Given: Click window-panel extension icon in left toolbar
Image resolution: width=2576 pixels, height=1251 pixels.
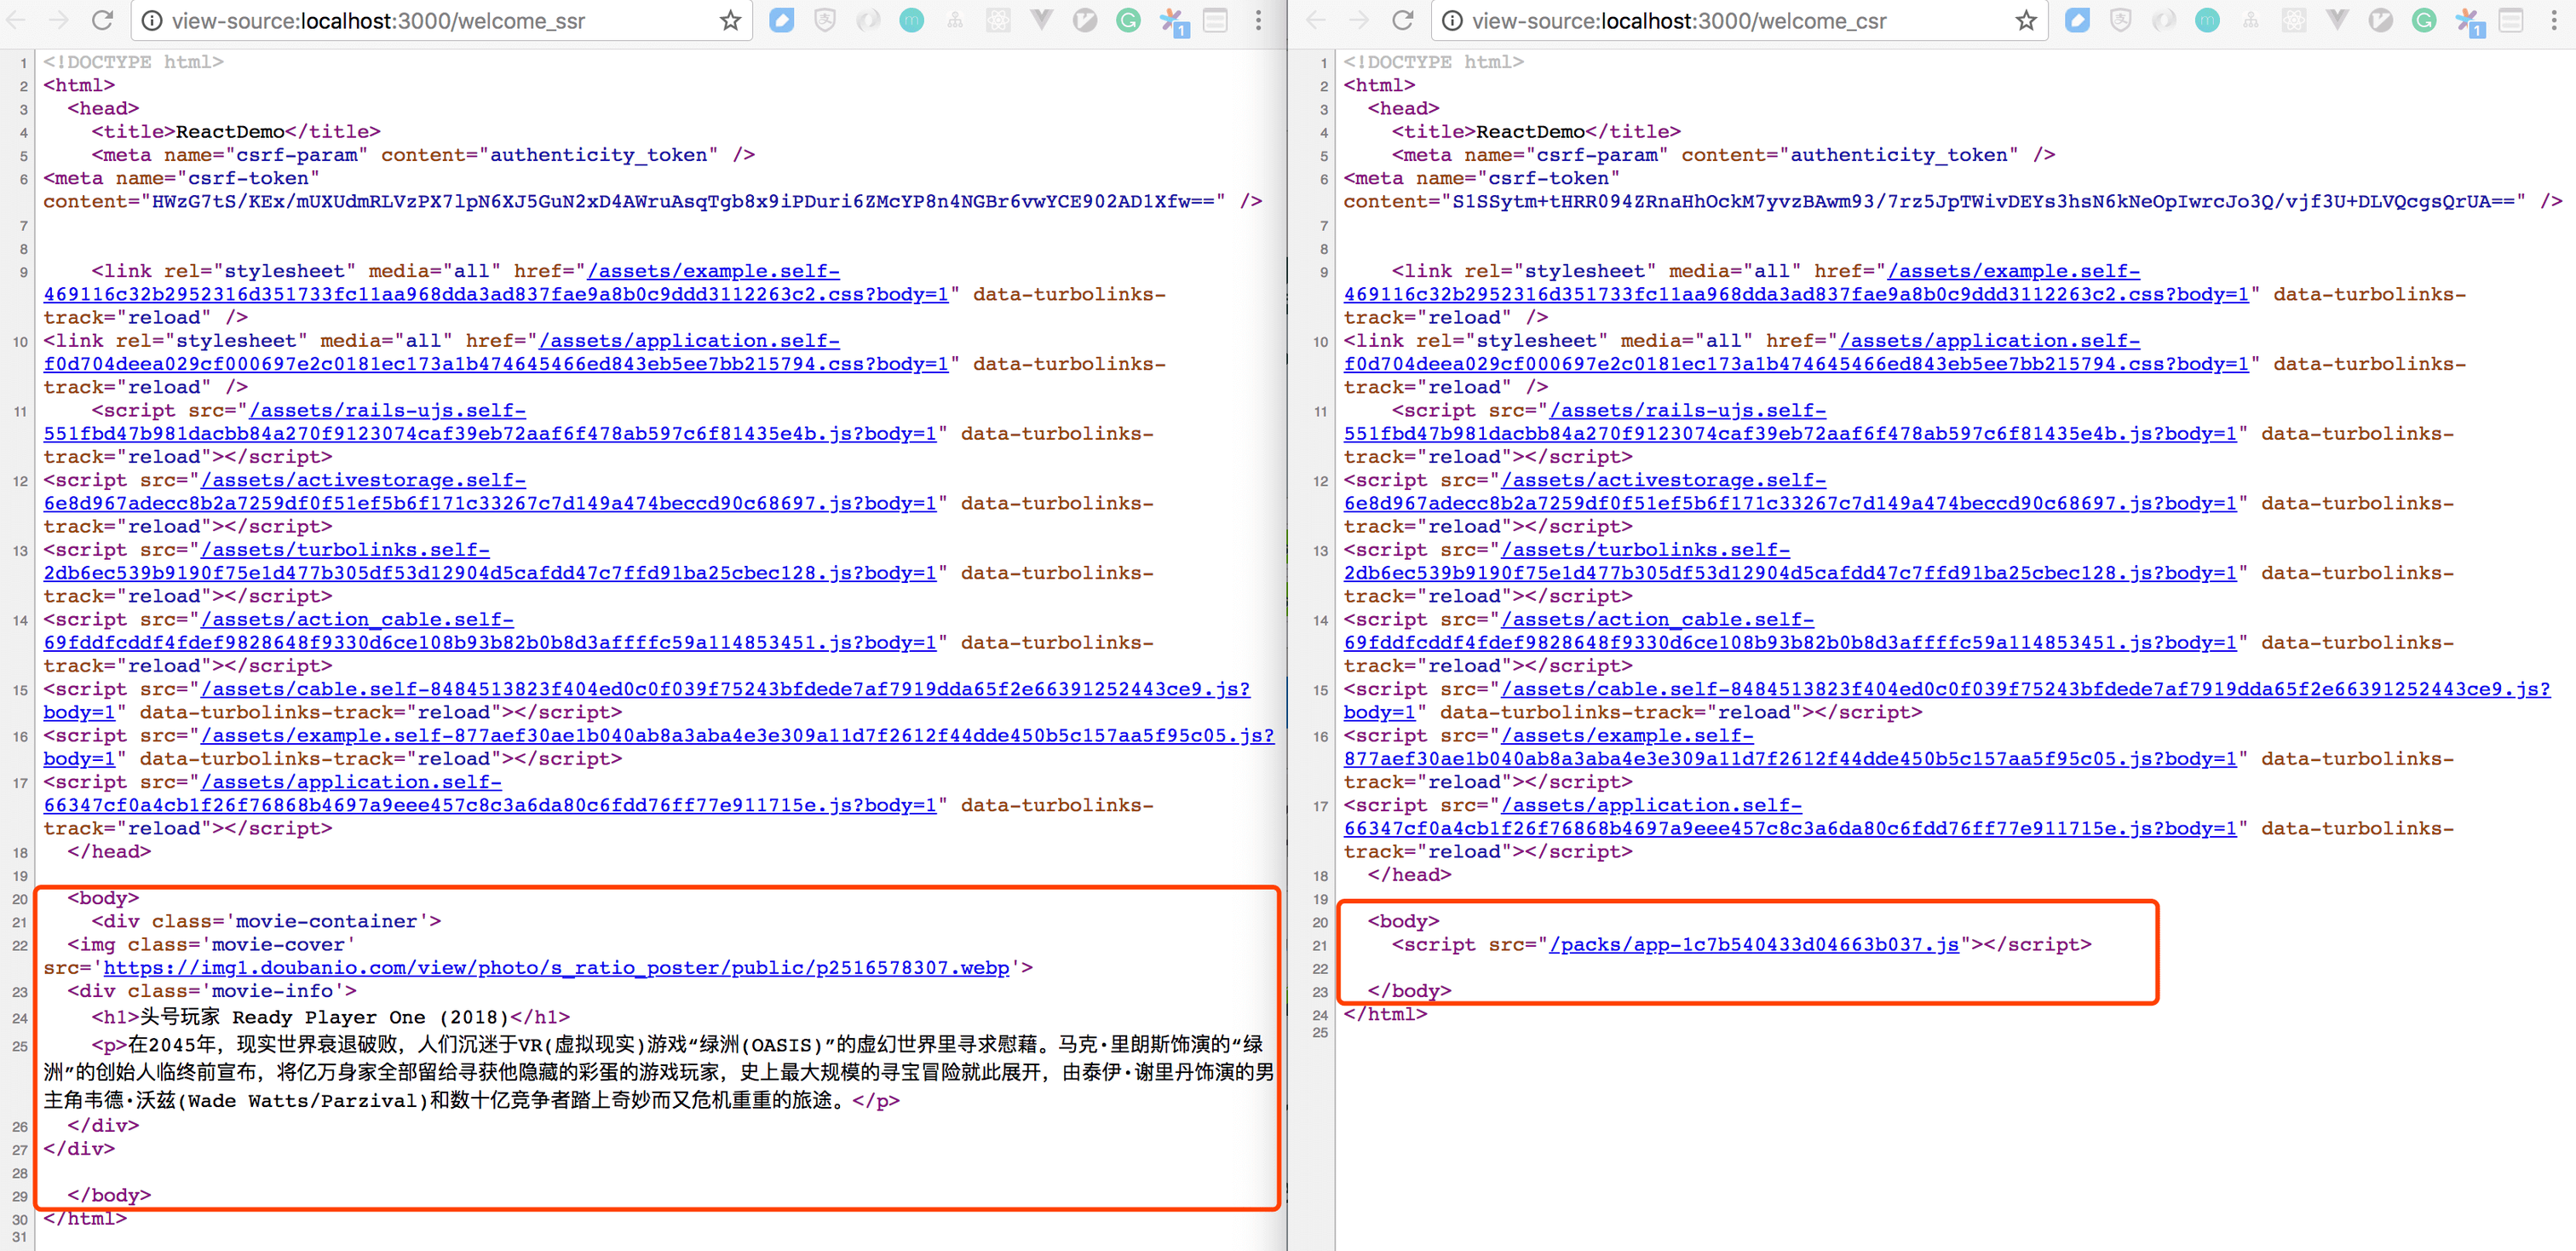Looking at the screenshot, I should click(x=1215, y=20).
